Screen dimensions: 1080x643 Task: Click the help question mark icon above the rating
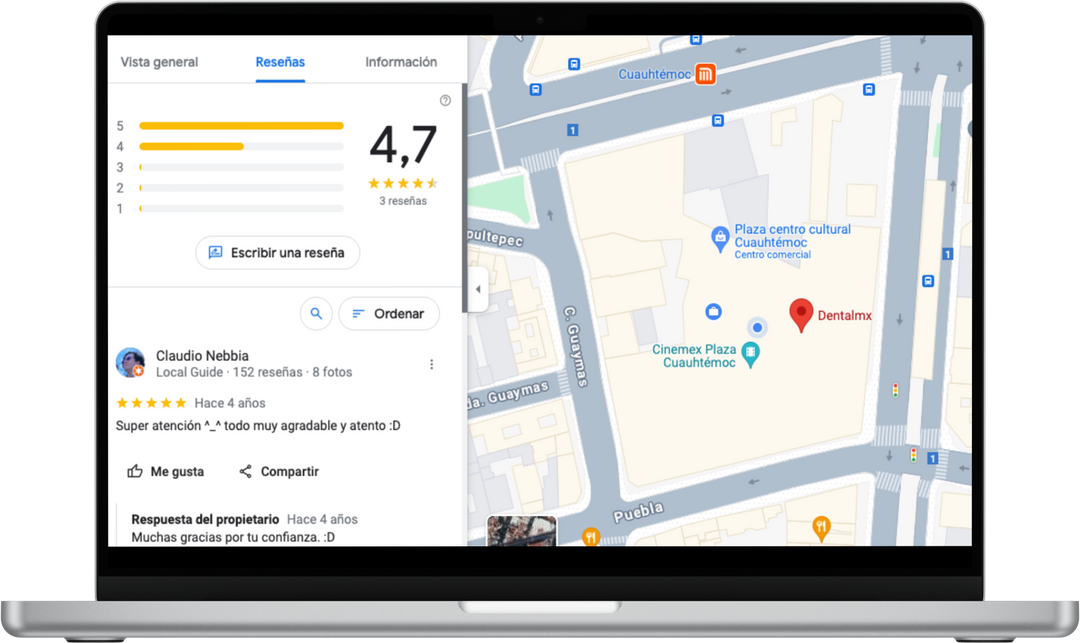446,101
